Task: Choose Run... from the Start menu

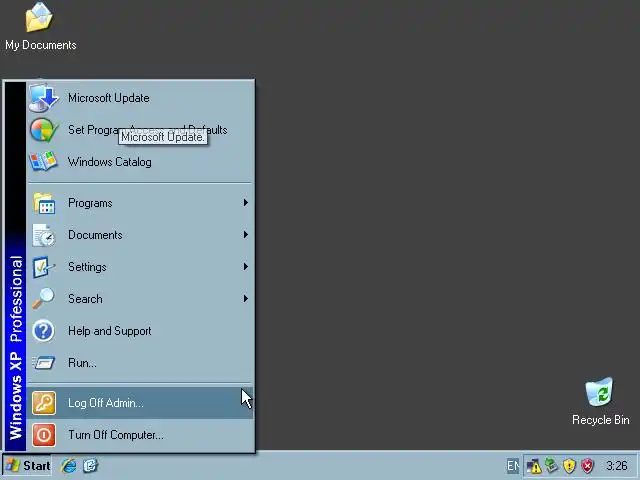Action: 140,363
